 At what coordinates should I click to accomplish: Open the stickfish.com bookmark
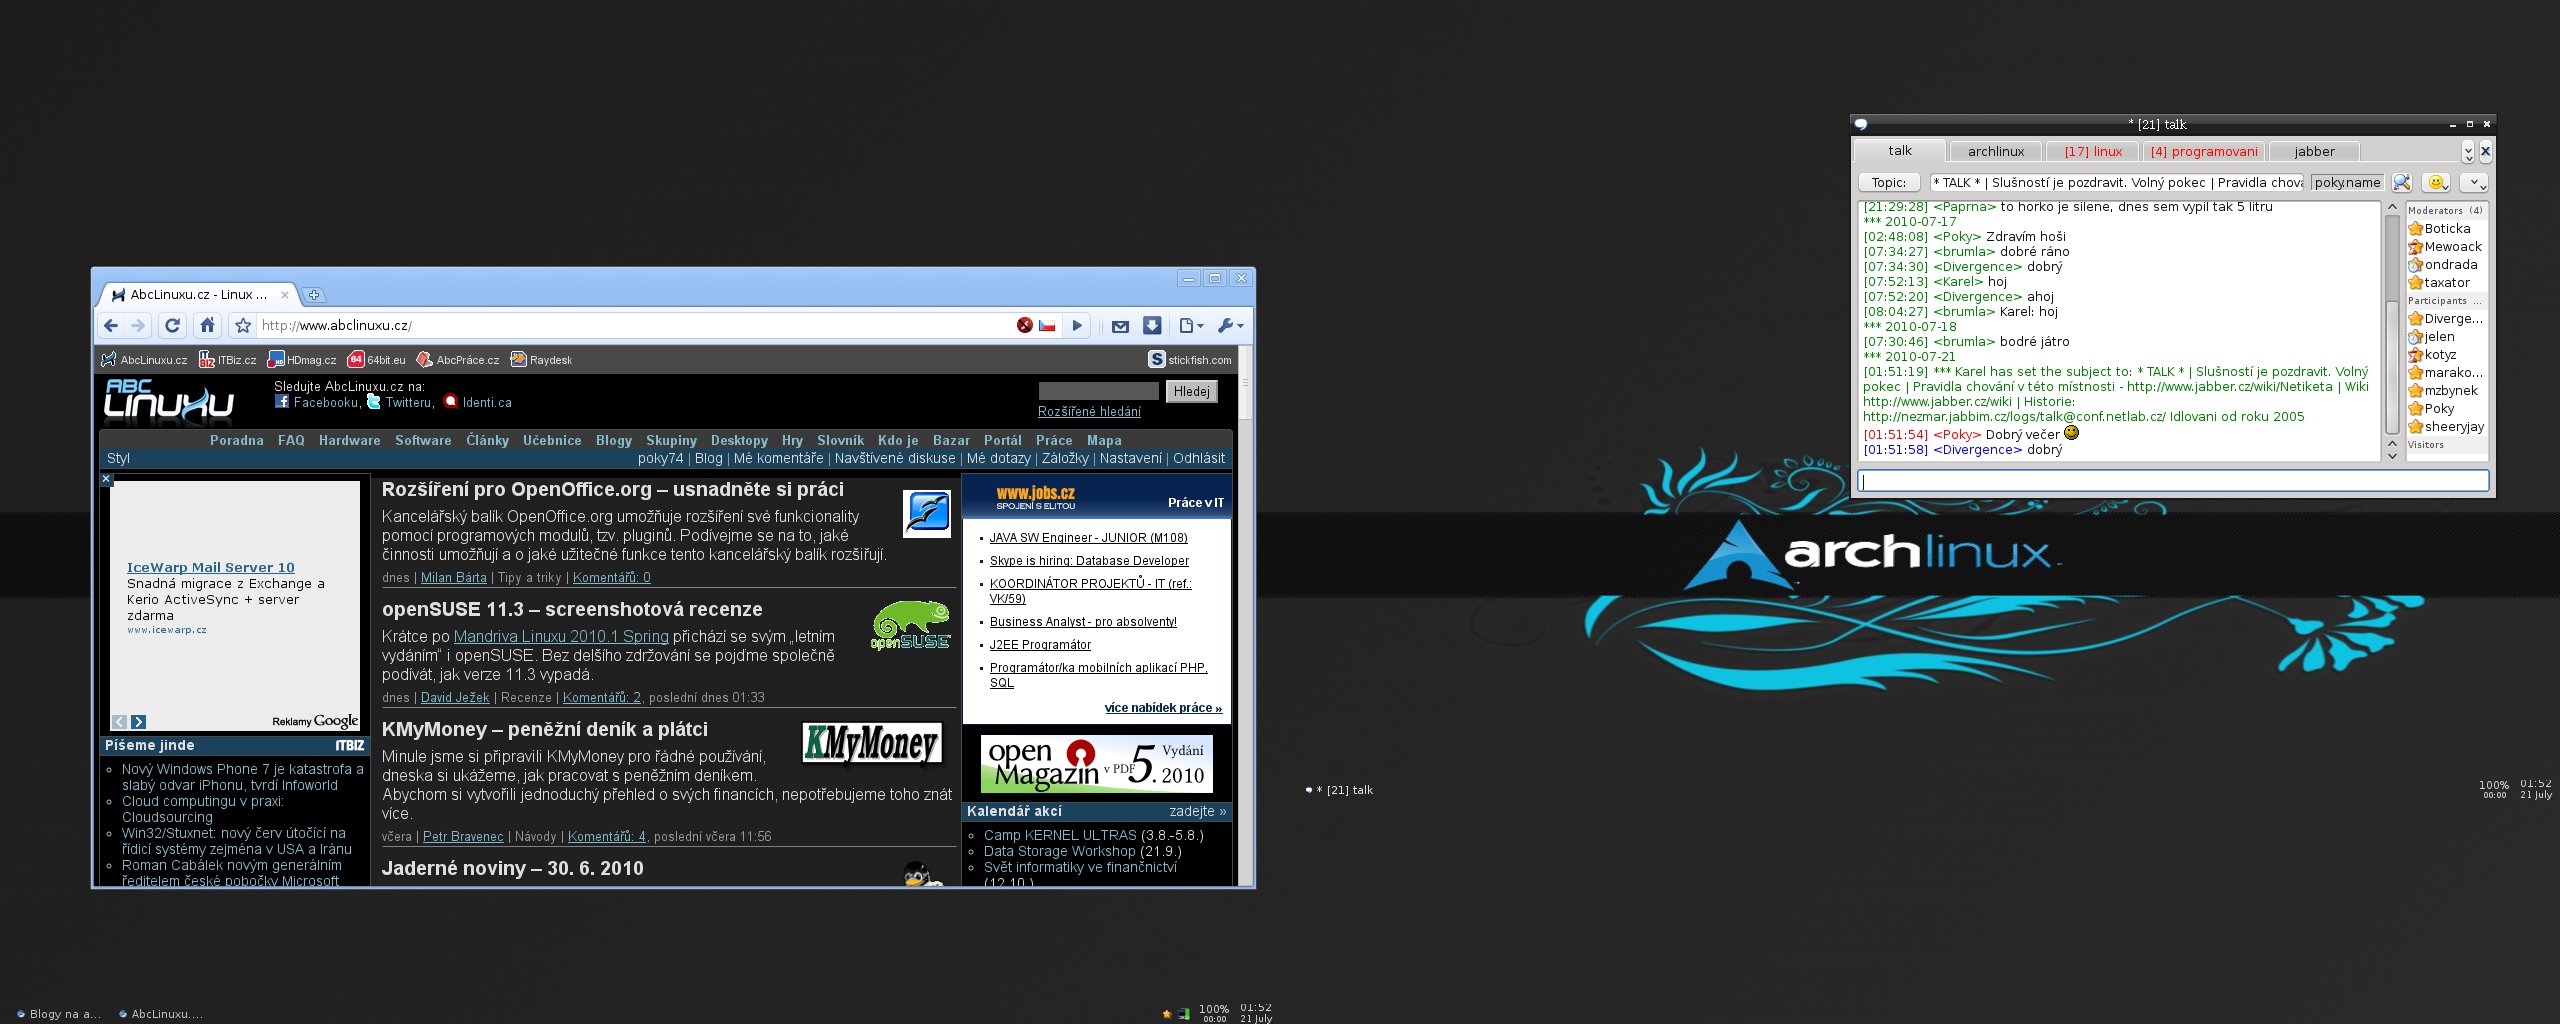[x=1190, y=360]
